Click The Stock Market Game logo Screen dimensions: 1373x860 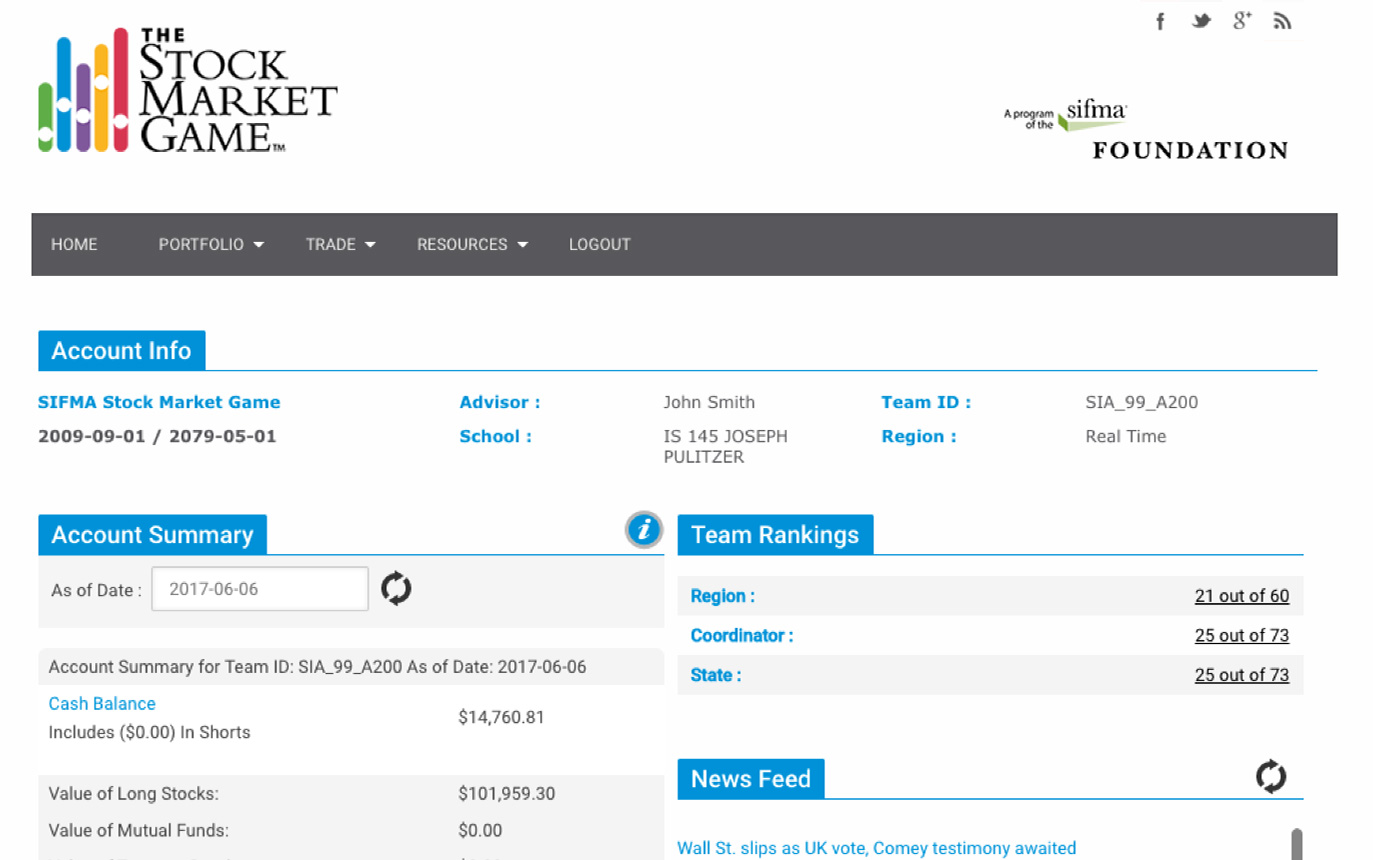[188, 91]
